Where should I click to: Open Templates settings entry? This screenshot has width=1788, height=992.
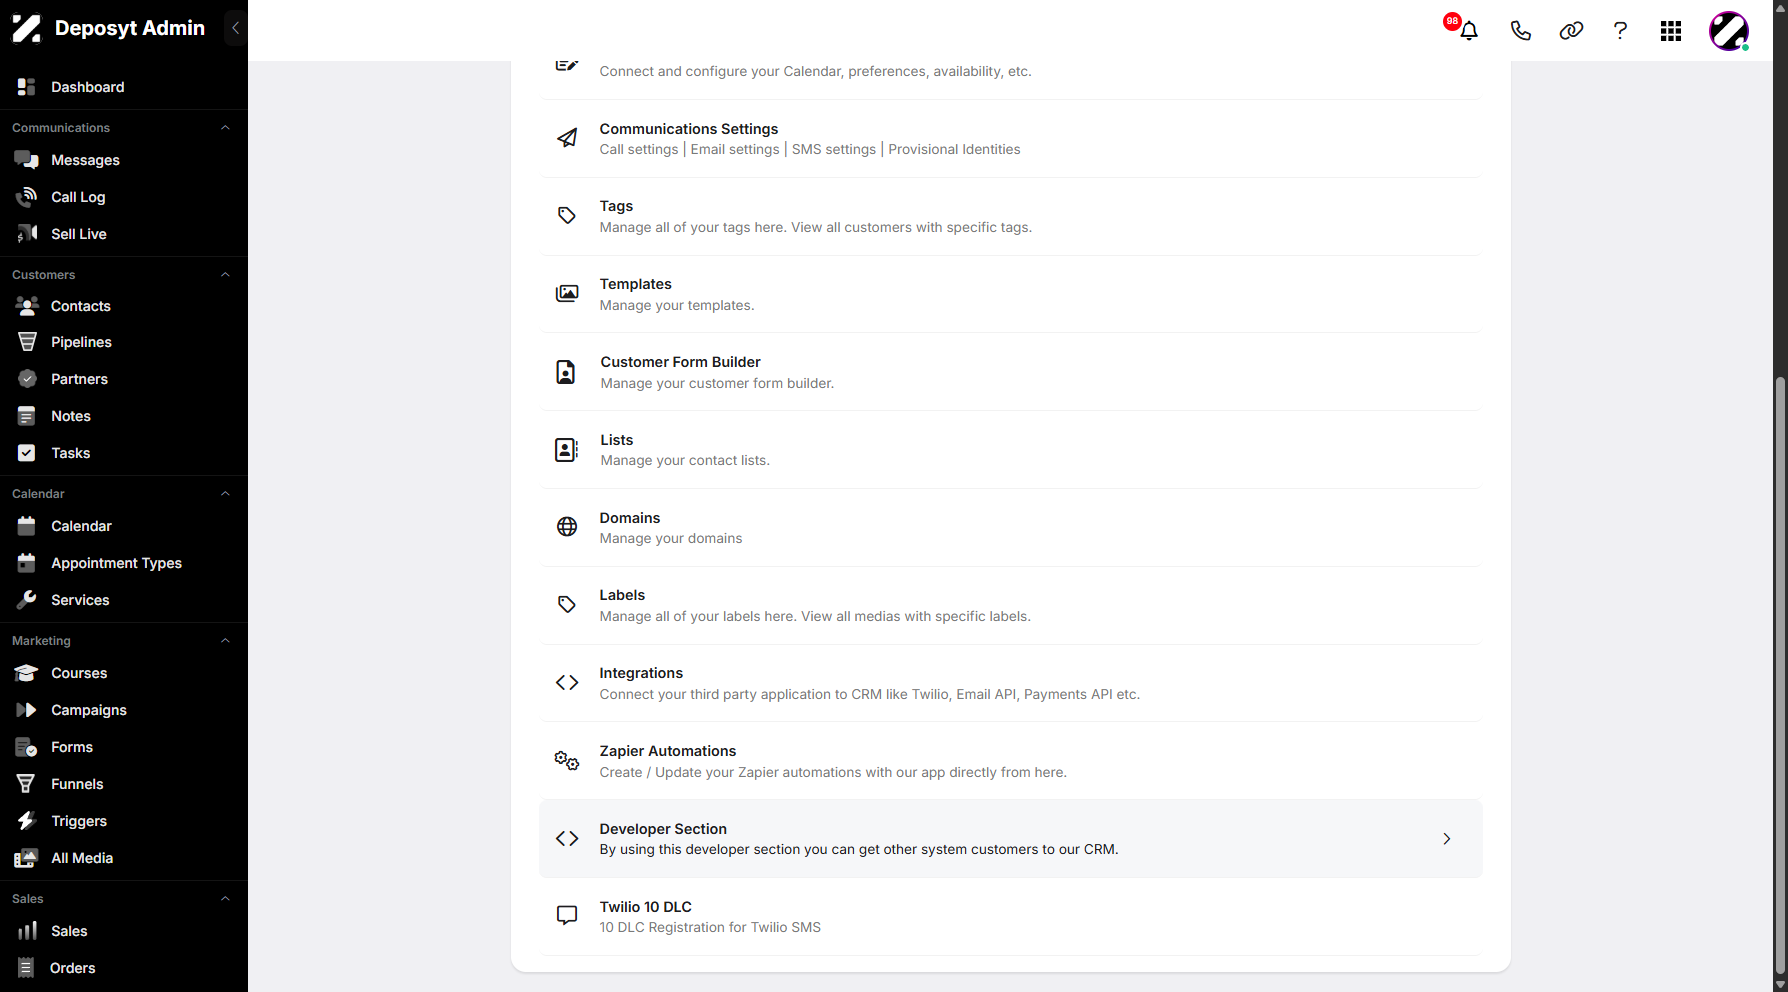(x=1011, y=294)
